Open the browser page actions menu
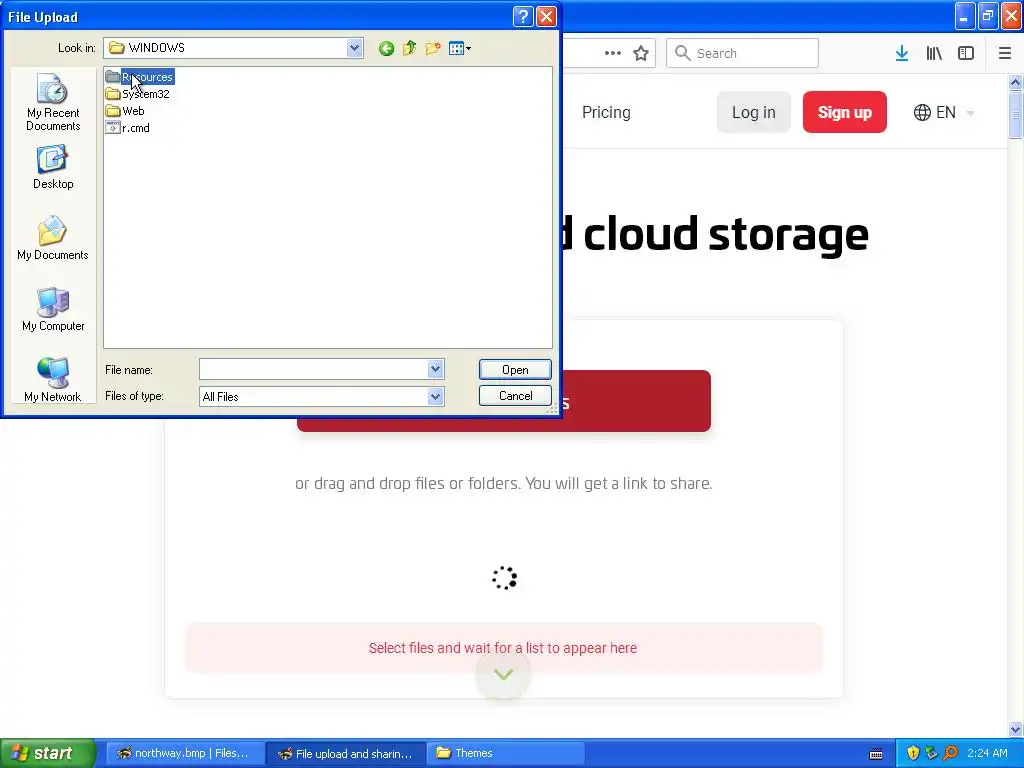This screenshot has height=768, width=1024. coord(613,53)
